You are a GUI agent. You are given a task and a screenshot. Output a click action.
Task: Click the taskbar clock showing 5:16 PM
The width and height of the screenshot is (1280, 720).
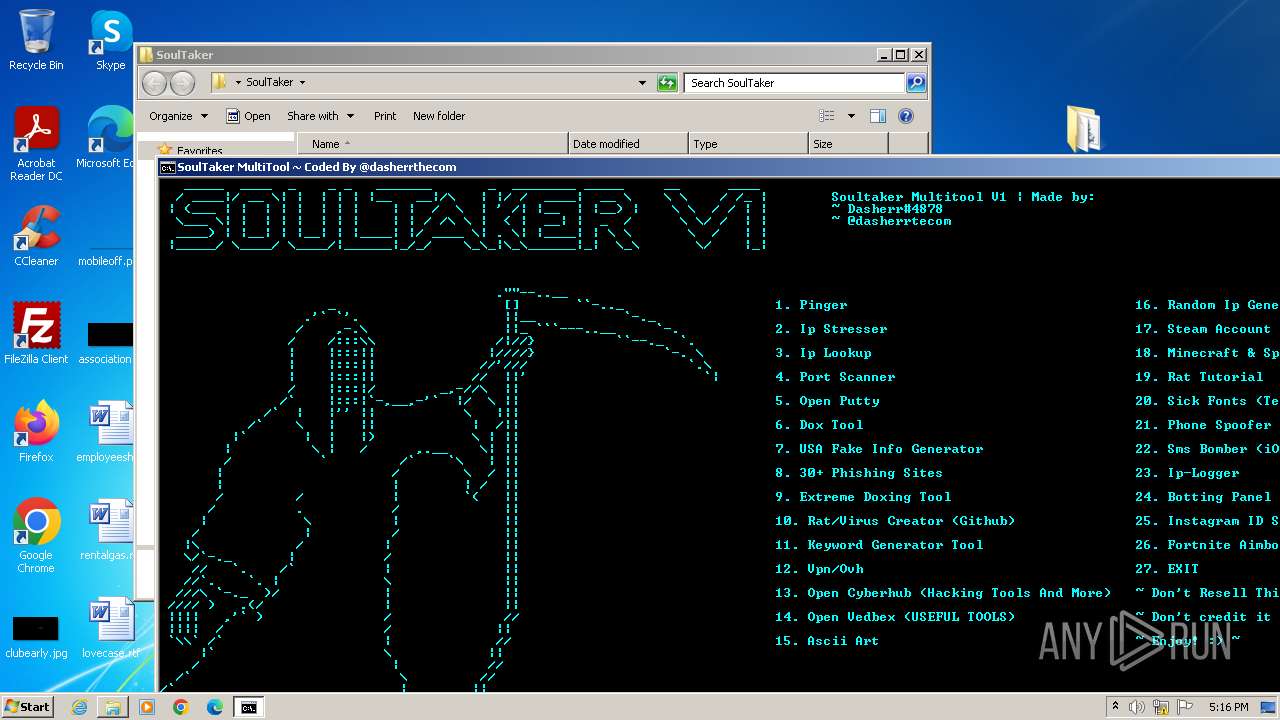(1228, 707)
